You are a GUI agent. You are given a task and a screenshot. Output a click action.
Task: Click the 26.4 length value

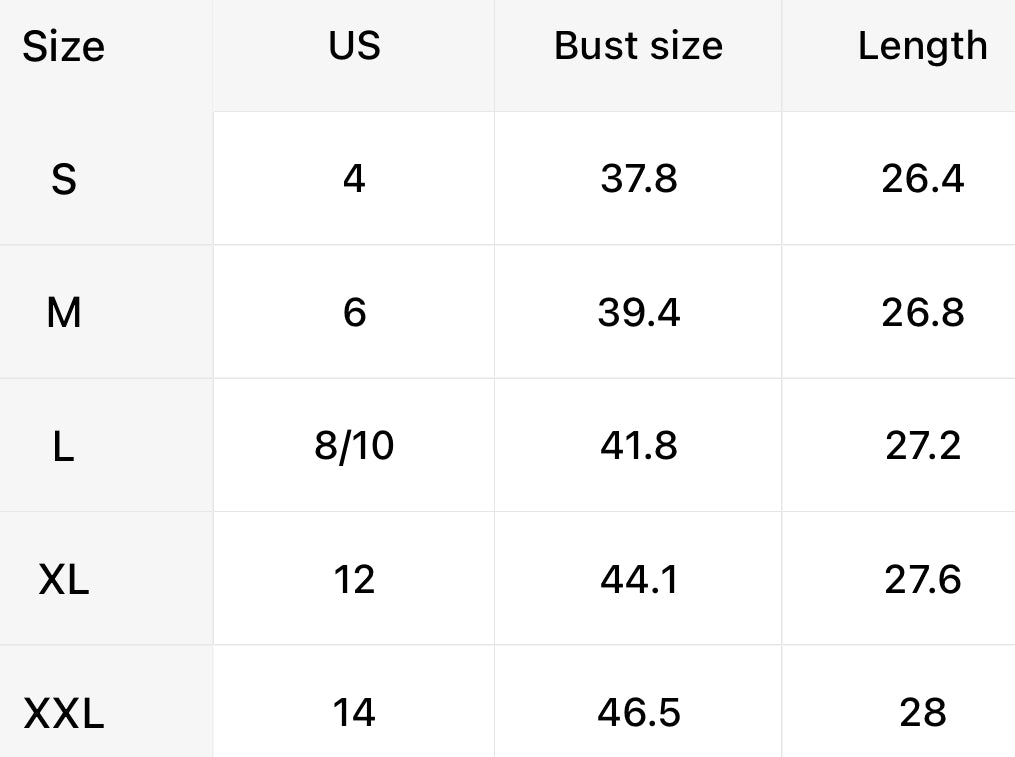[922, 180]
